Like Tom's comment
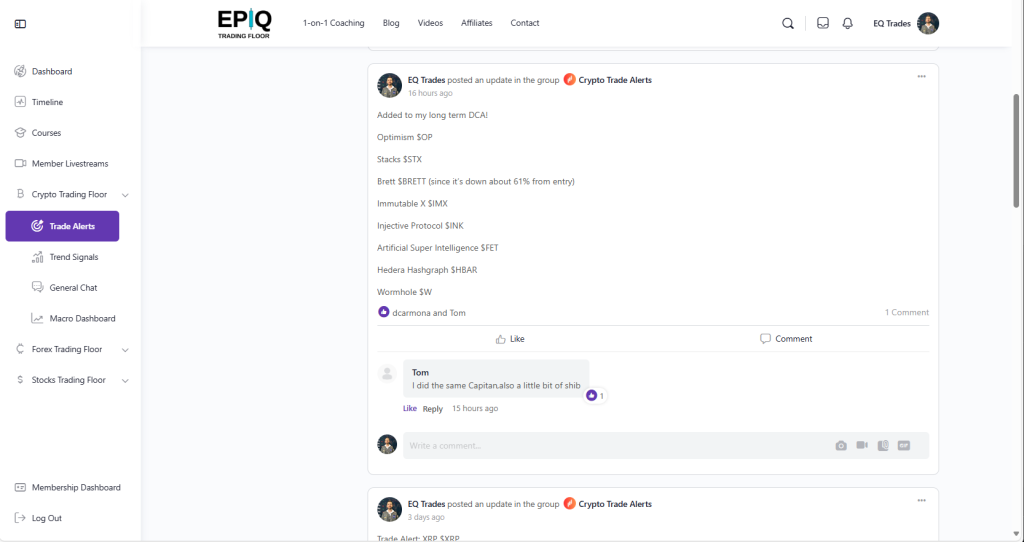The image size is (1024, 542). (x=409, y=408)
